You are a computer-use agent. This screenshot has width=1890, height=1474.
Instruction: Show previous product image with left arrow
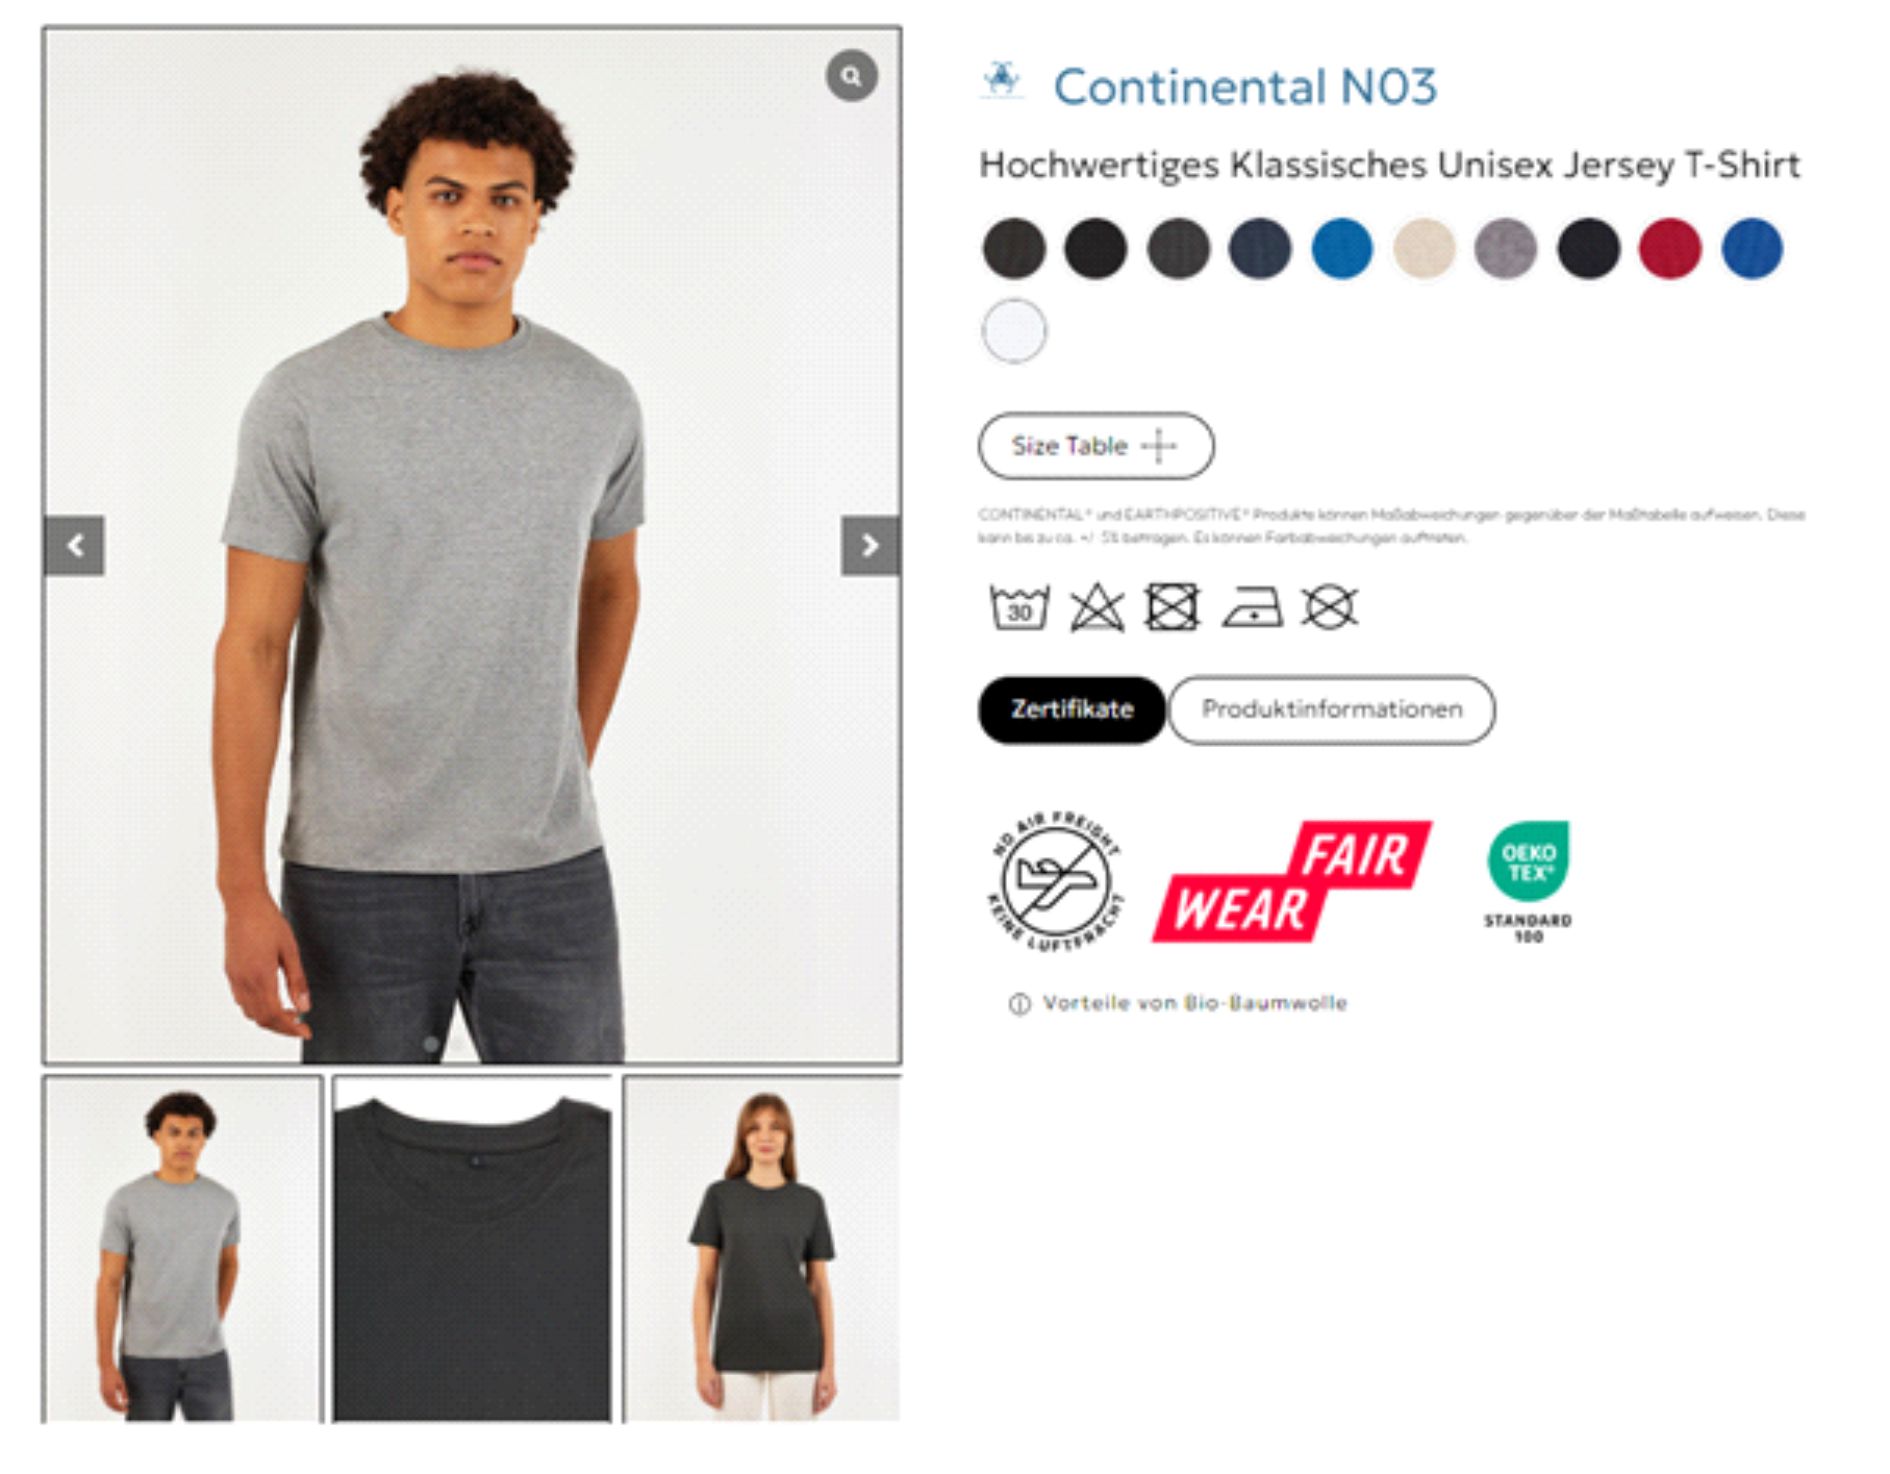point(75,545)
